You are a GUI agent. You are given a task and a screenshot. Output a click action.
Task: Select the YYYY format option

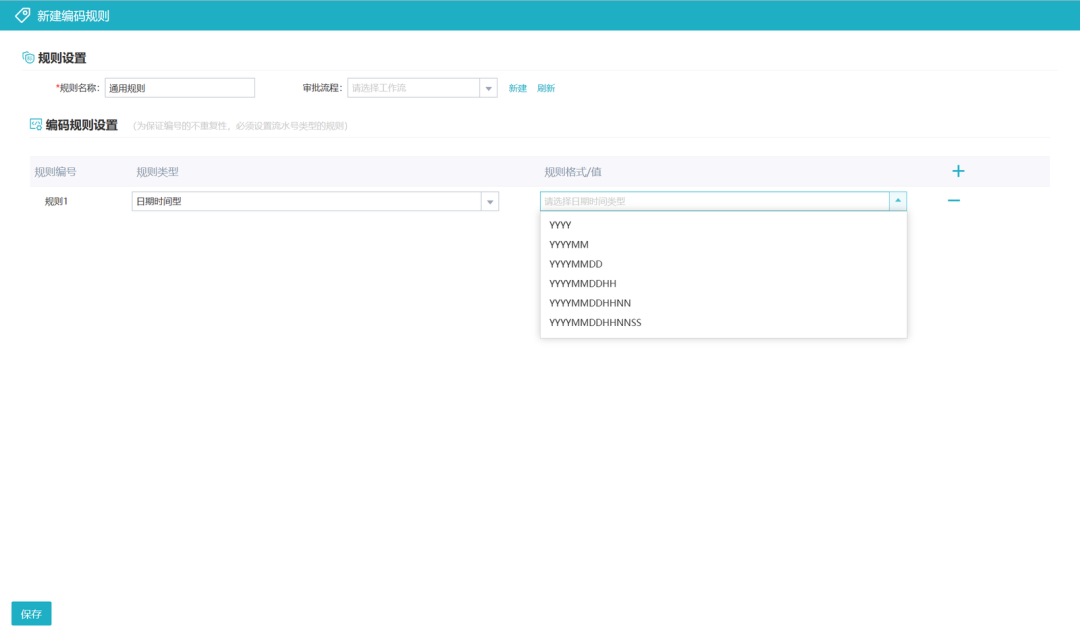(x=723, y=225)
